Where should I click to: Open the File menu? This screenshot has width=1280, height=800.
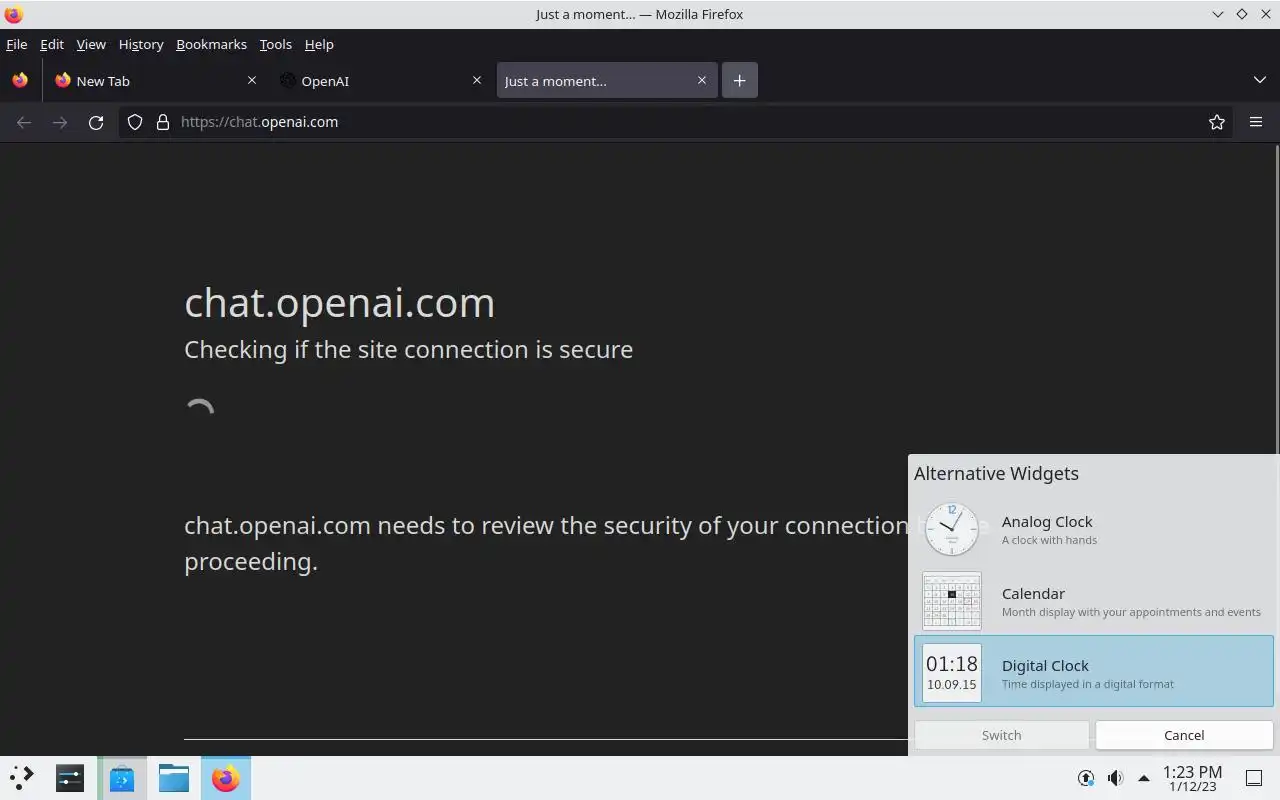pyautogui.click(x=17, y=44)
